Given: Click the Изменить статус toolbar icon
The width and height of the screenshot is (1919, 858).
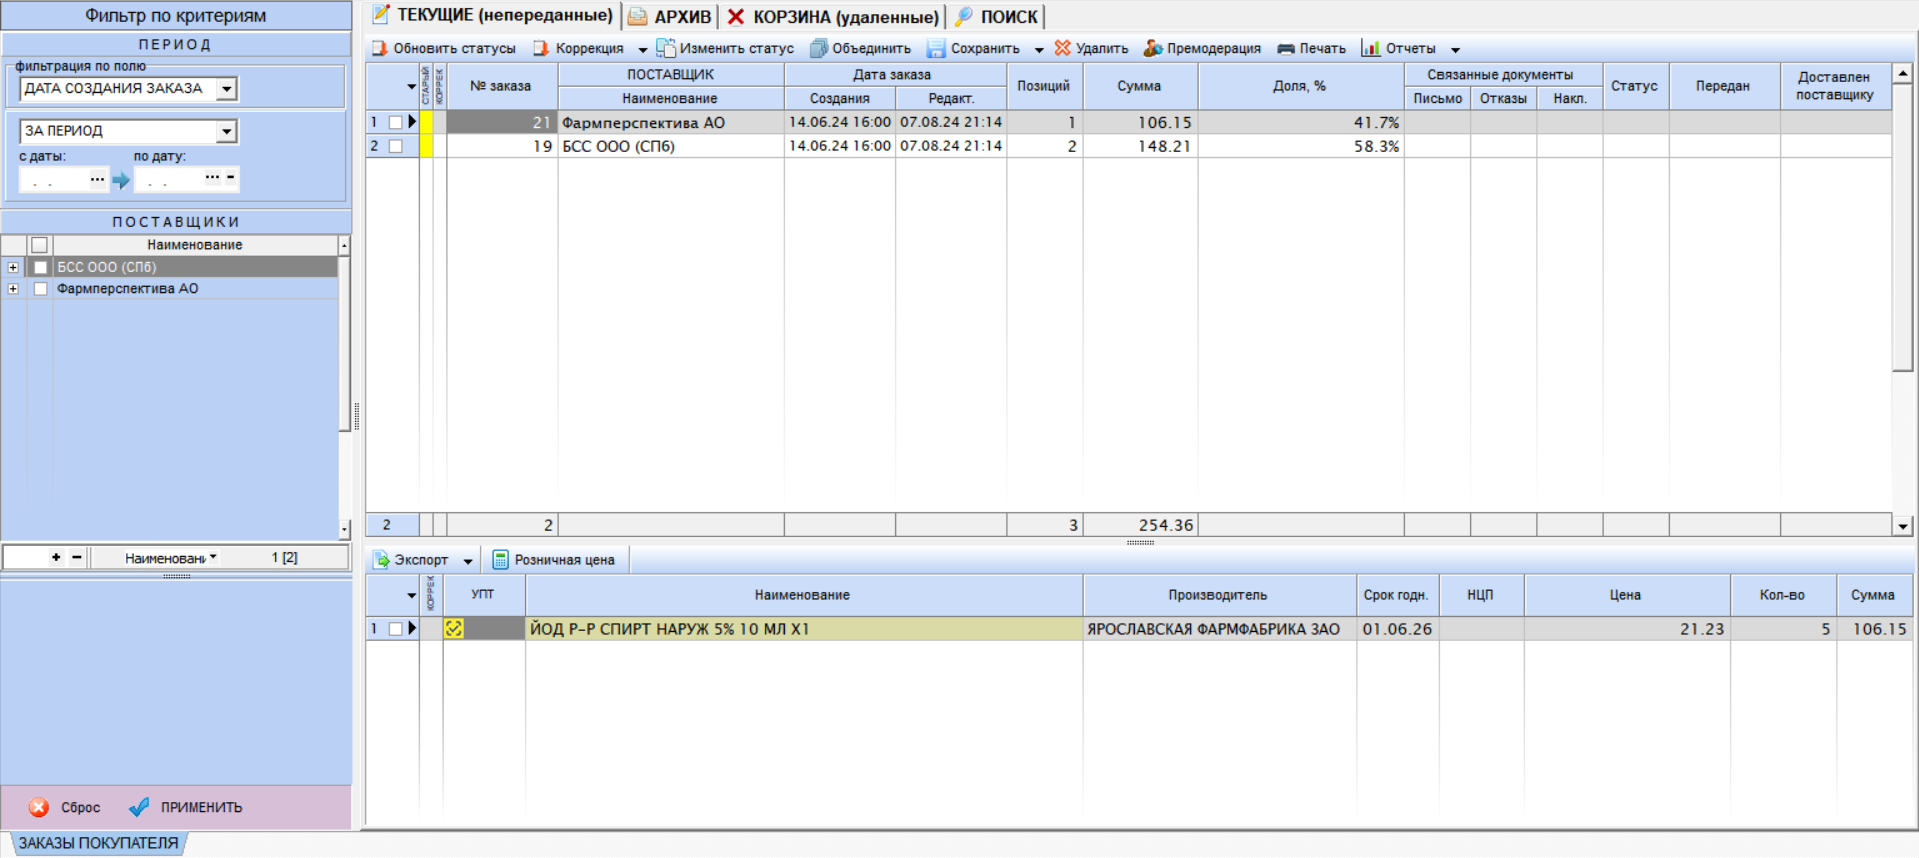Looking at the screenshot, I should (x=666, y=48).
